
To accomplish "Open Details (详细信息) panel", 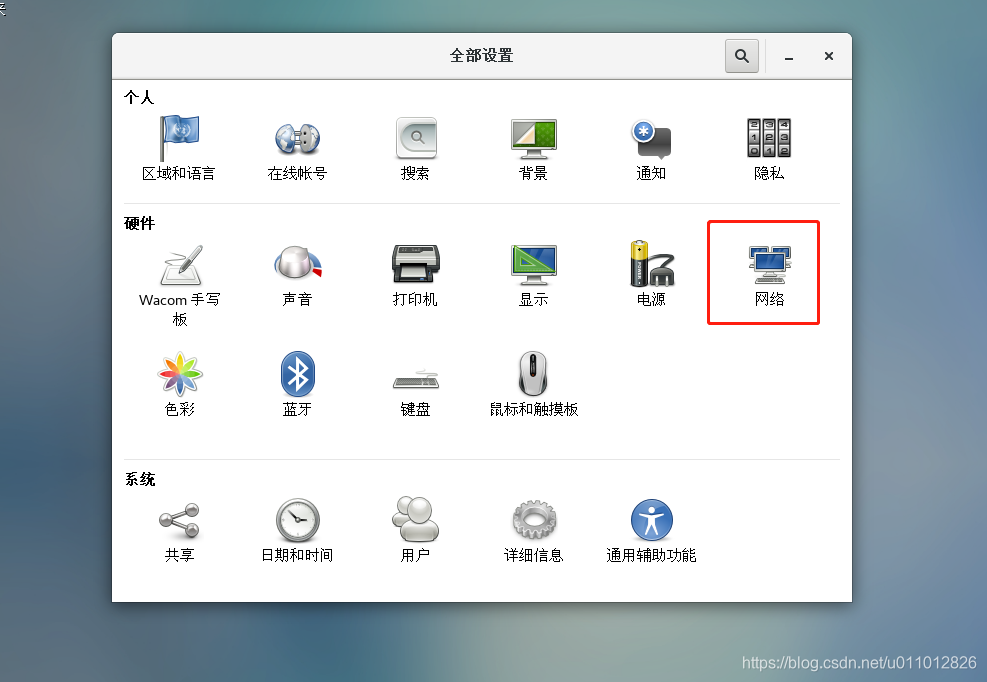I will click(533, 530).
